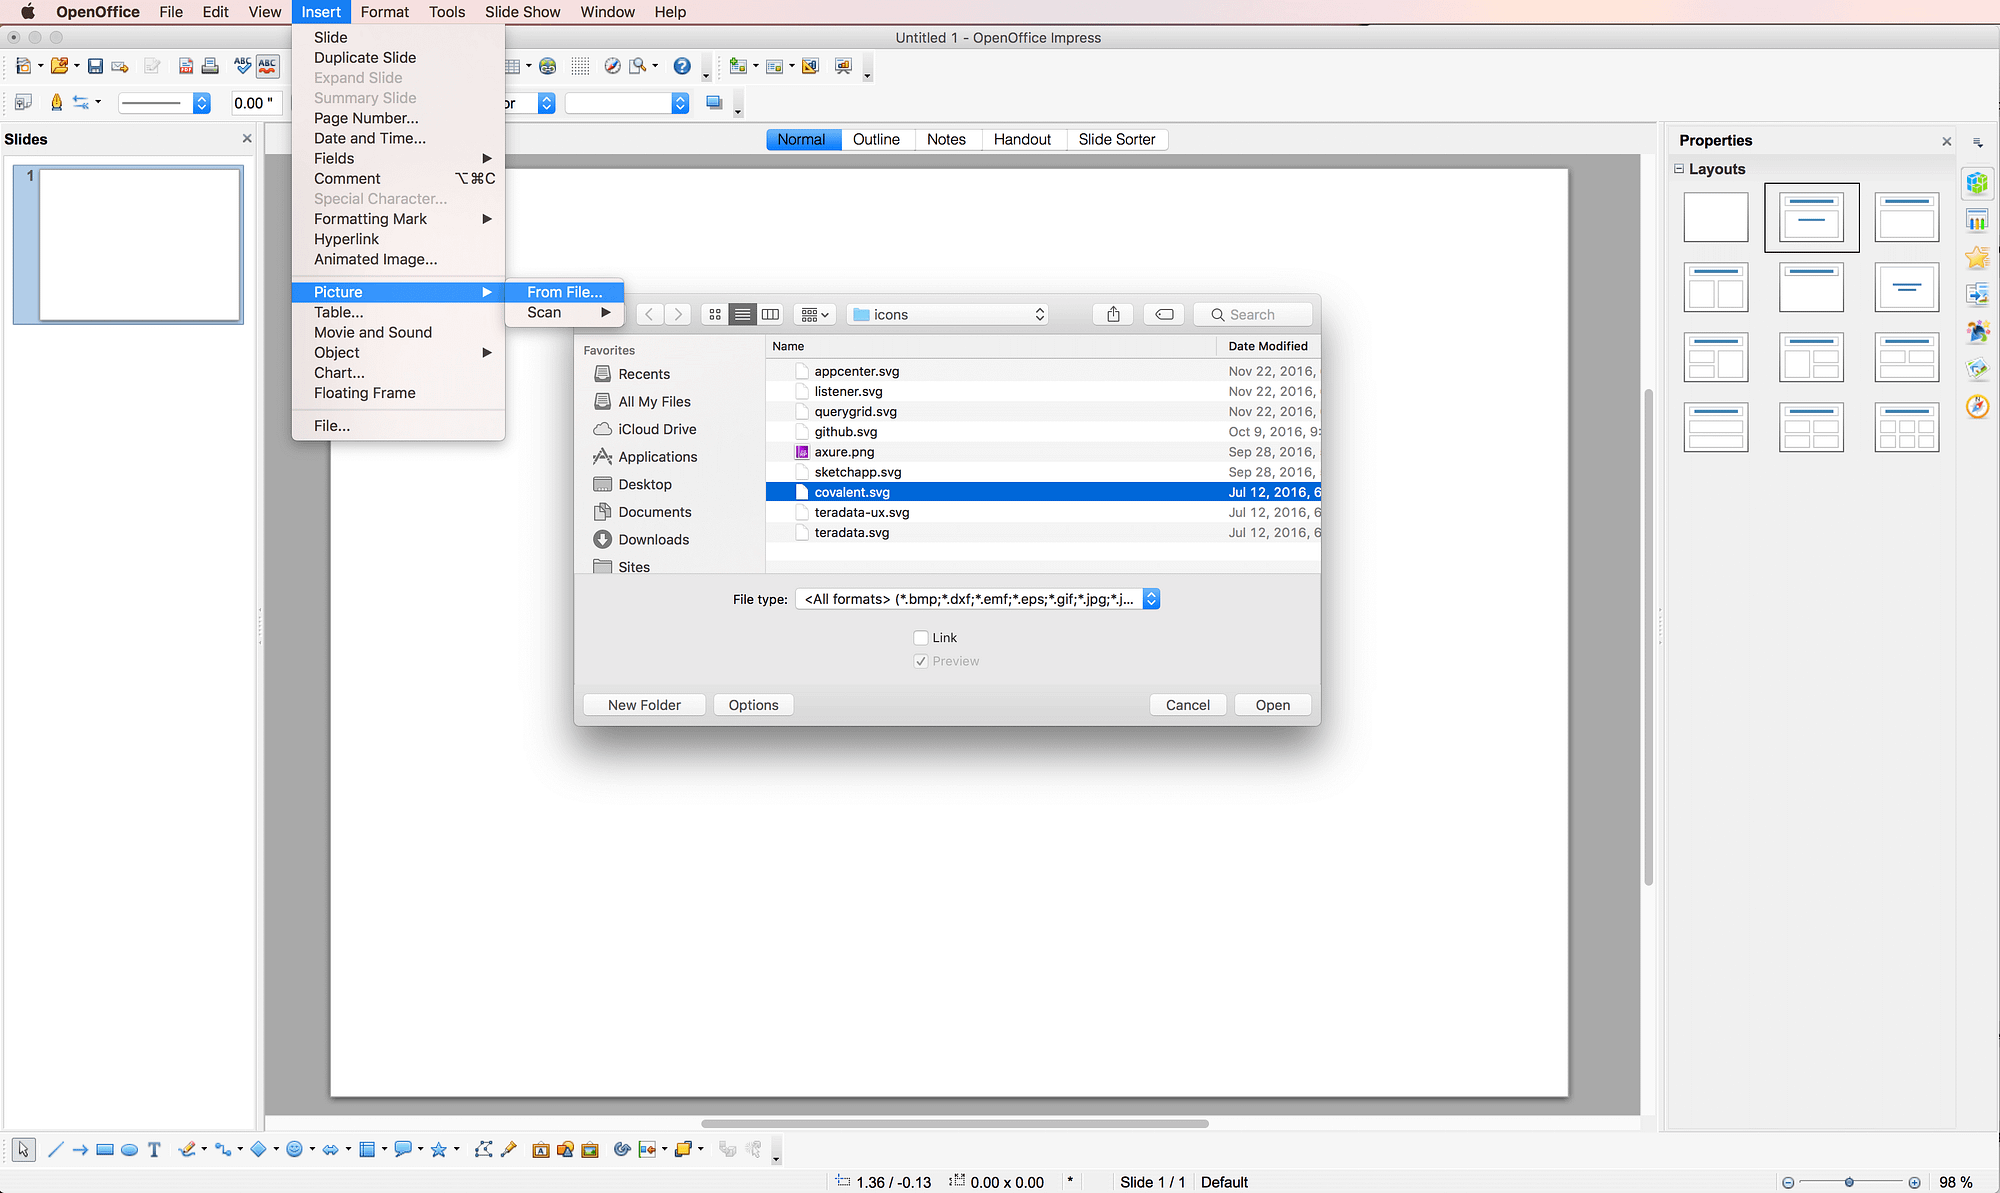The width and height of the screenshot is (2000, 1193).
Task: Click the Symbol Shapes smiley icon
Action: (294, 1150)
